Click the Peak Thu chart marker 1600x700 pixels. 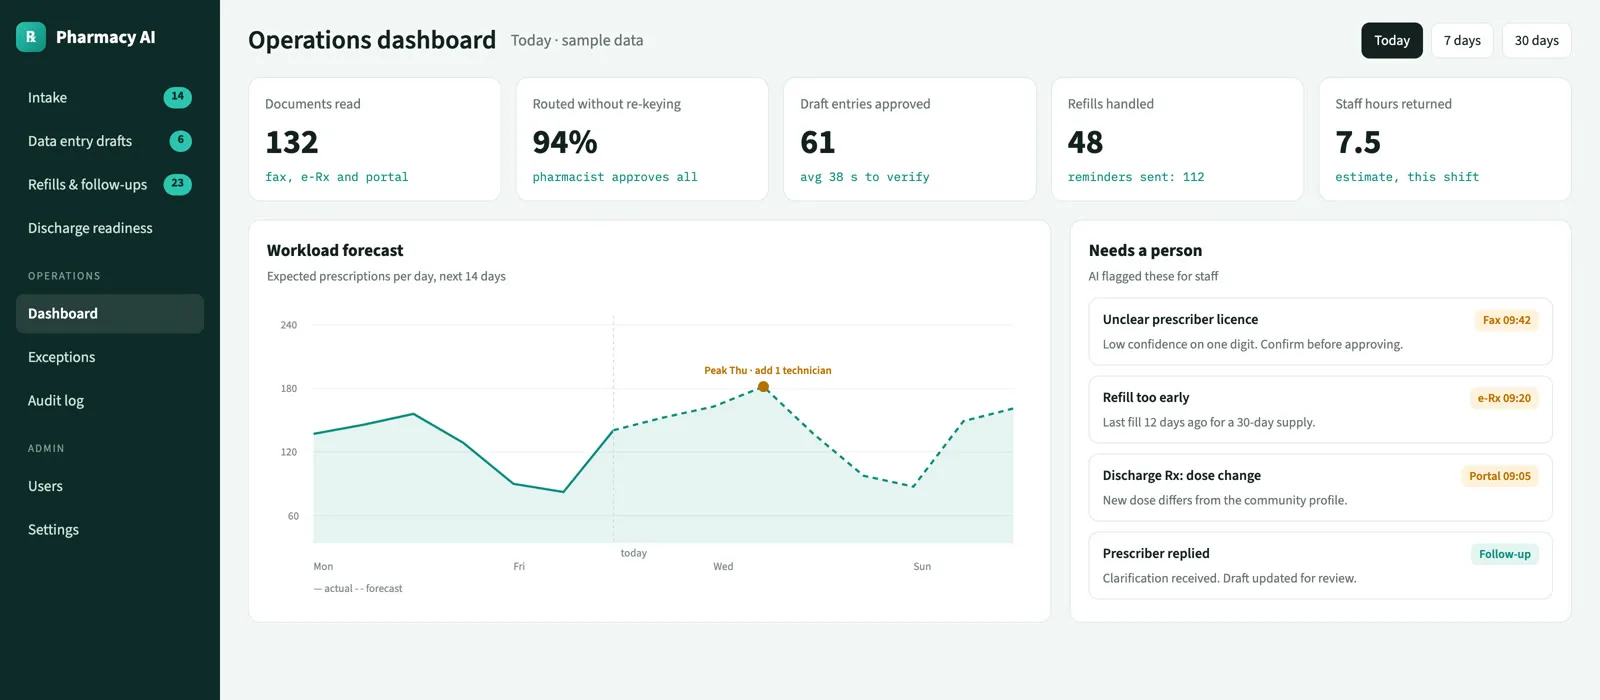[x=763, y=387]
